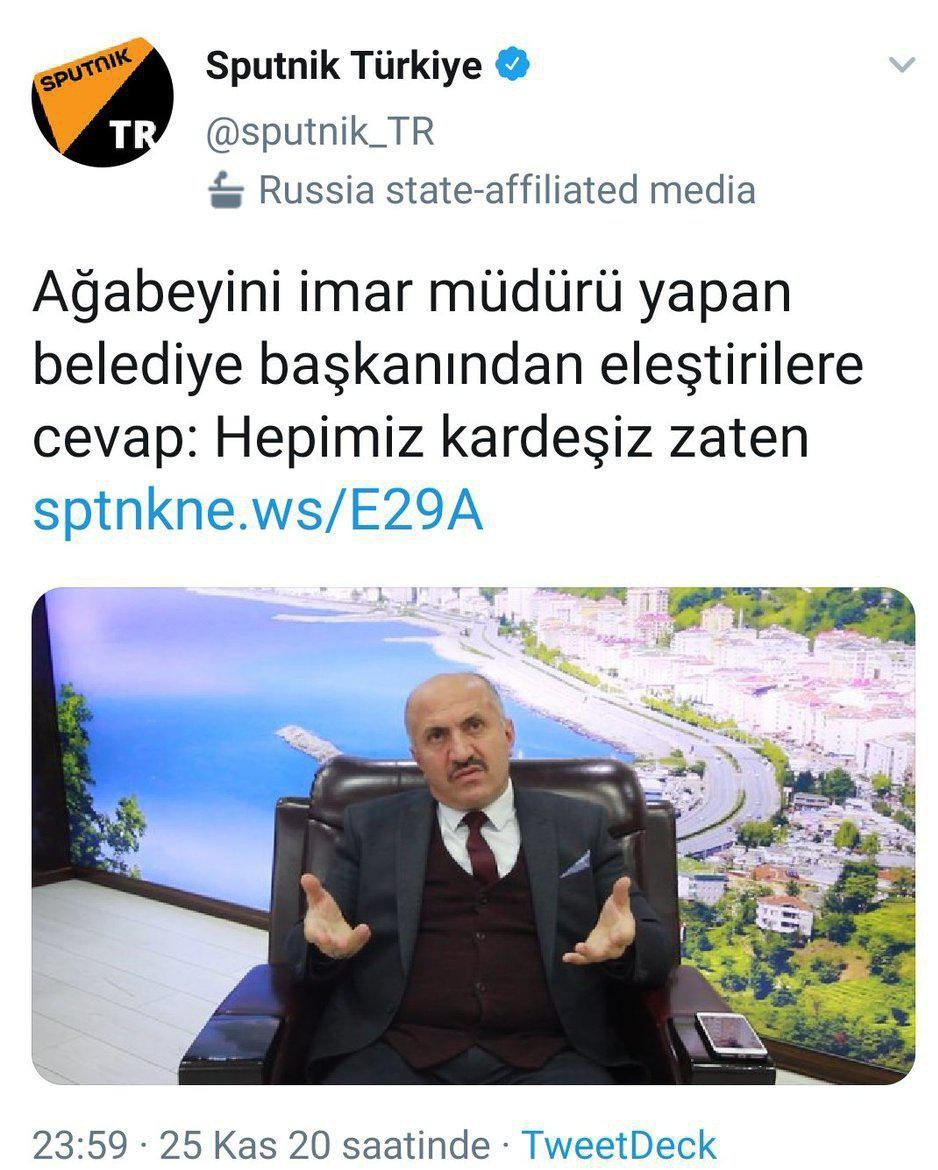Open the TweetDeck source link
938x1170 pixels.
click(x=619, y=1145)
